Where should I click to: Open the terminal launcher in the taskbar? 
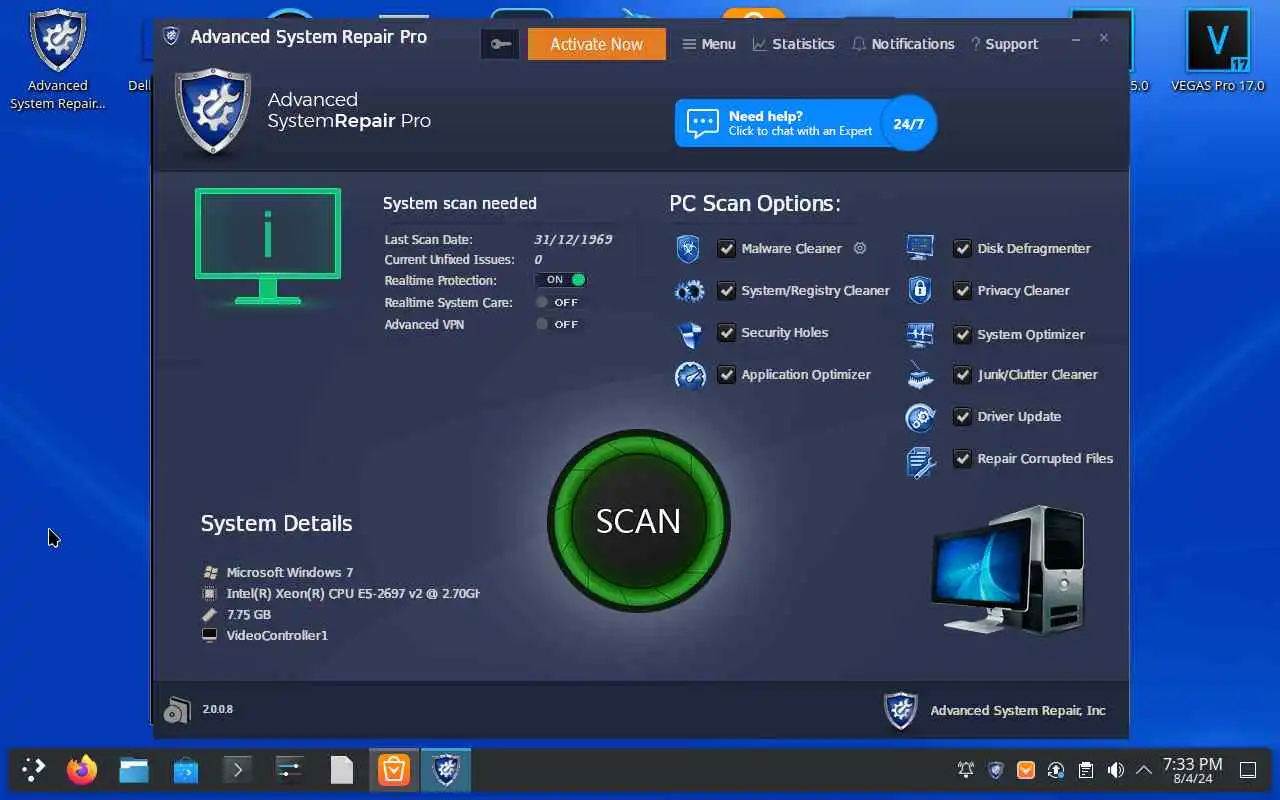pos(238,770)
